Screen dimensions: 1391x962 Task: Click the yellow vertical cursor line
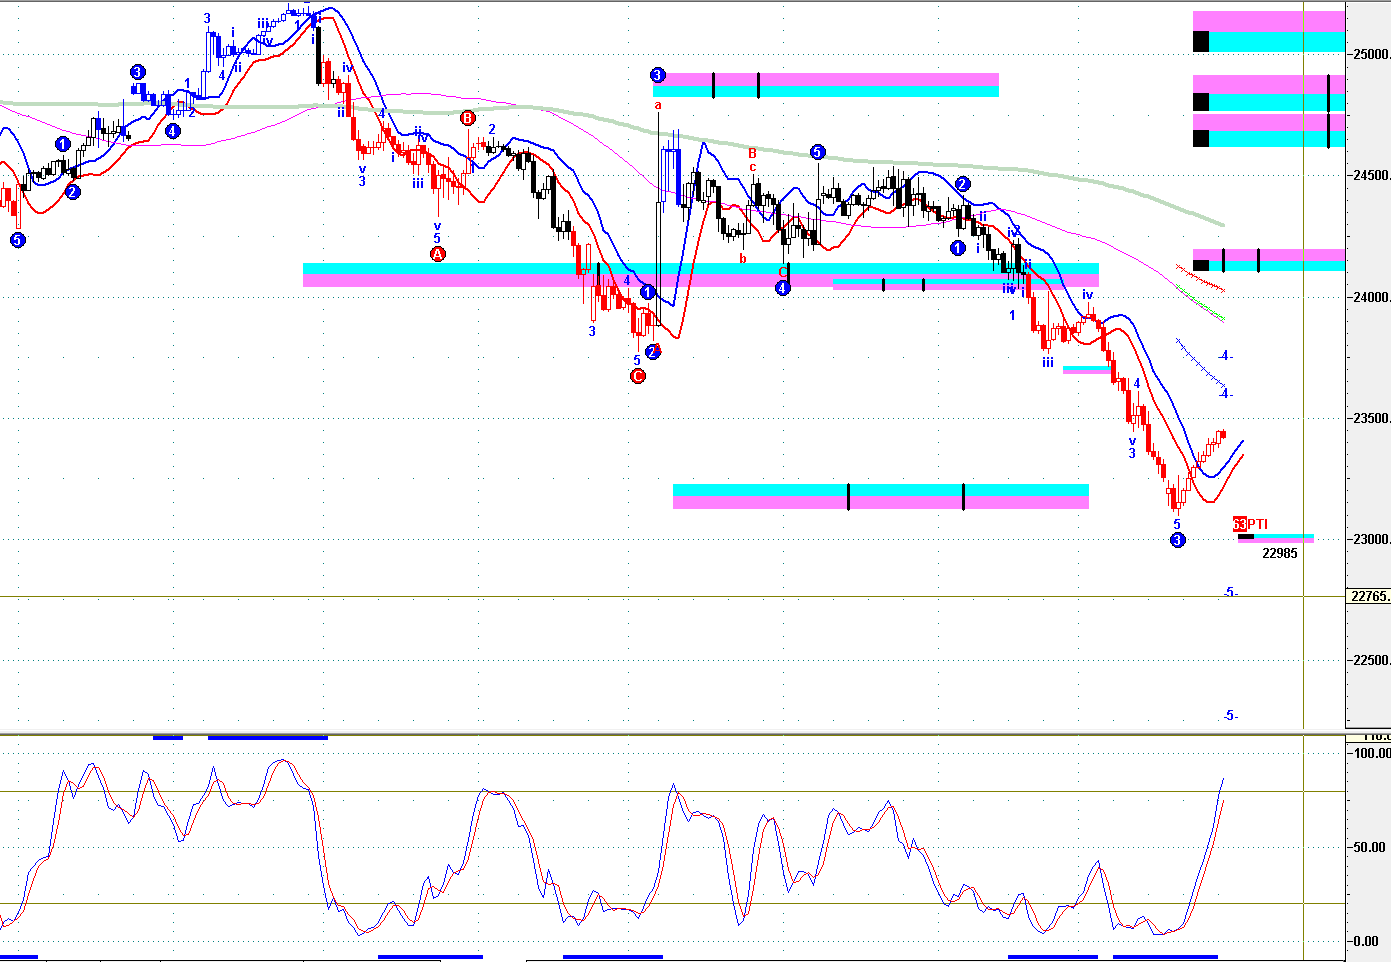pyautogui.click(x=1303, y=365)
